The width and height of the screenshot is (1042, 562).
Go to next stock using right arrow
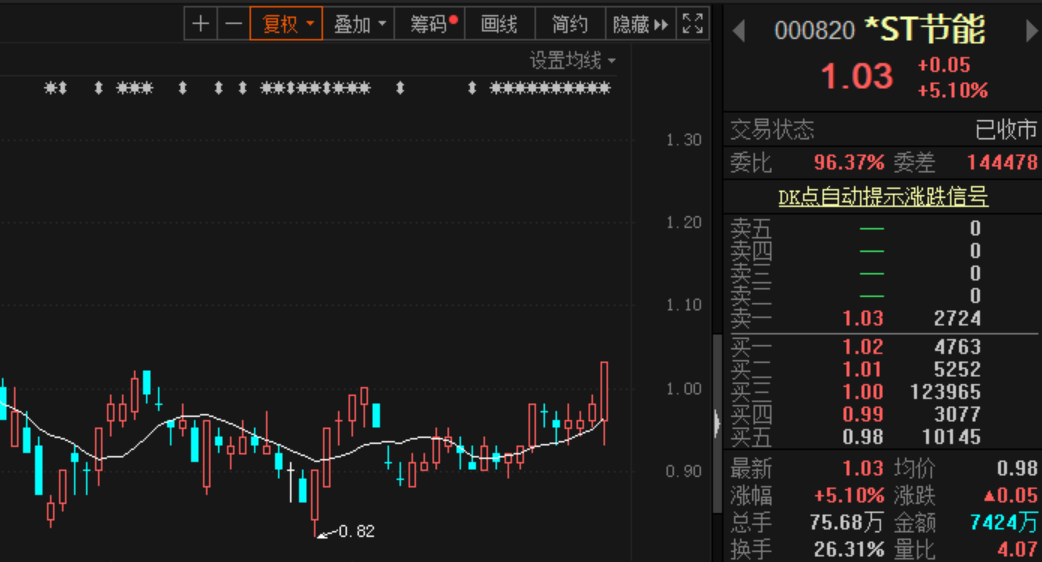pos(1031,31)
